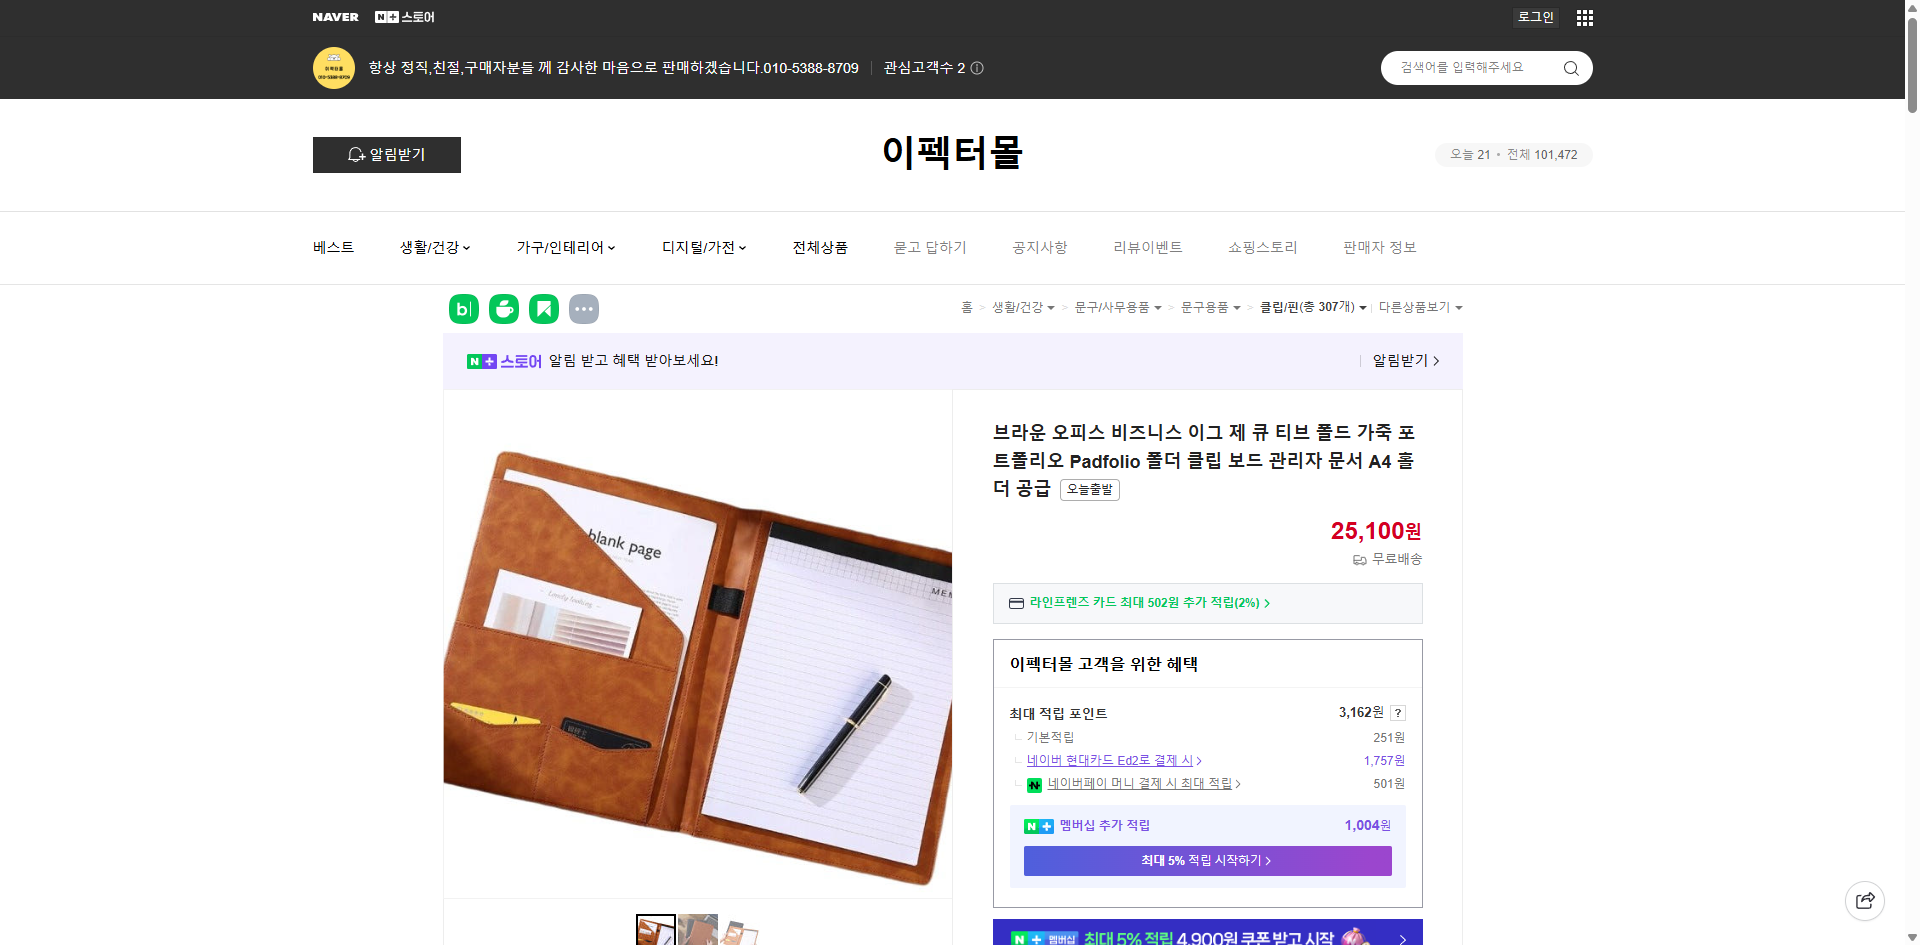The image size is (1920, 945).
Task: Click the question mark next to 최대 적립 포인트
Action: point(1397,713)
